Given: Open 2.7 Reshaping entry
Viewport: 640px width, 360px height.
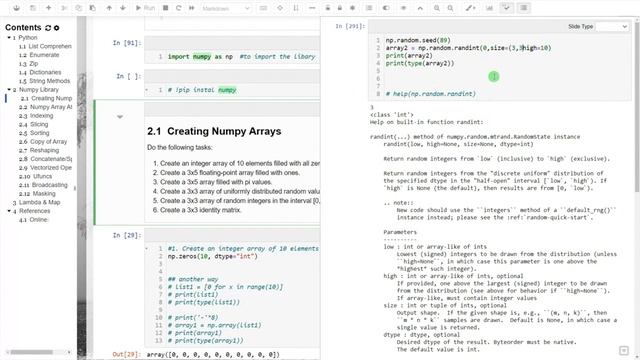Looking at the screenshot, I should (x=39, y=150).
